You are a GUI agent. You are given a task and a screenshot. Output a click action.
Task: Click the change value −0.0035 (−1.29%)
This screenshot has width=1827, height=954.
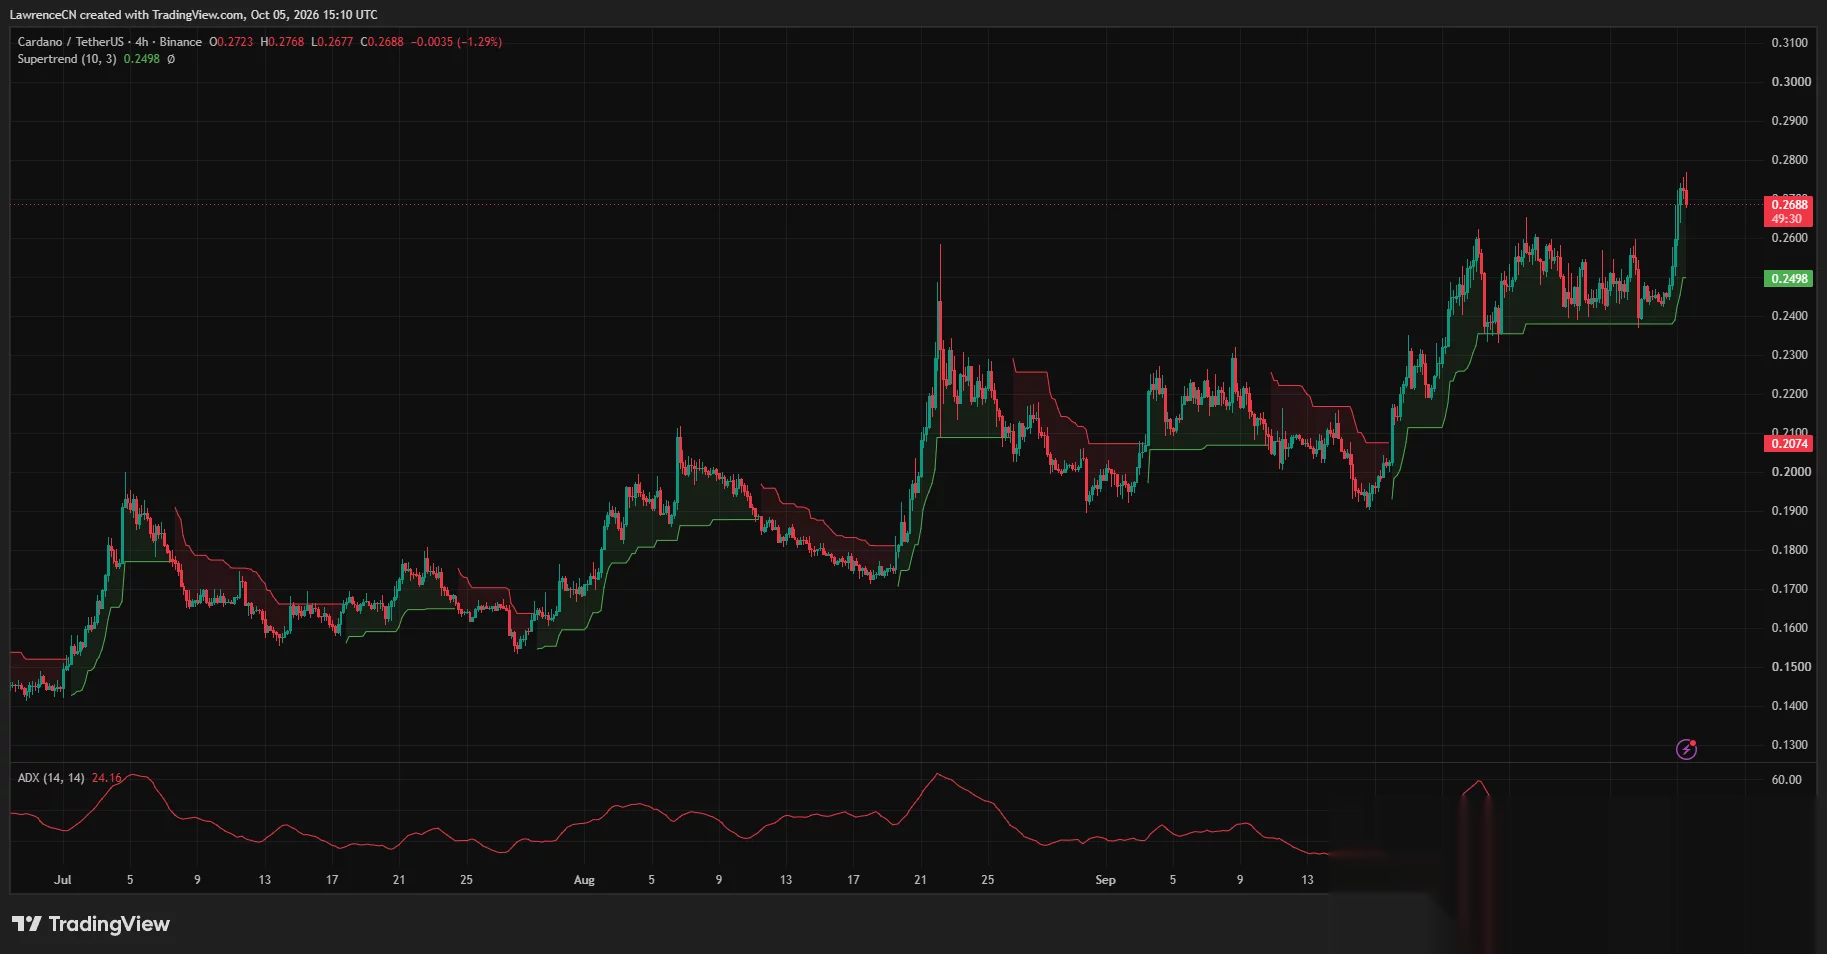coord(456,42)
